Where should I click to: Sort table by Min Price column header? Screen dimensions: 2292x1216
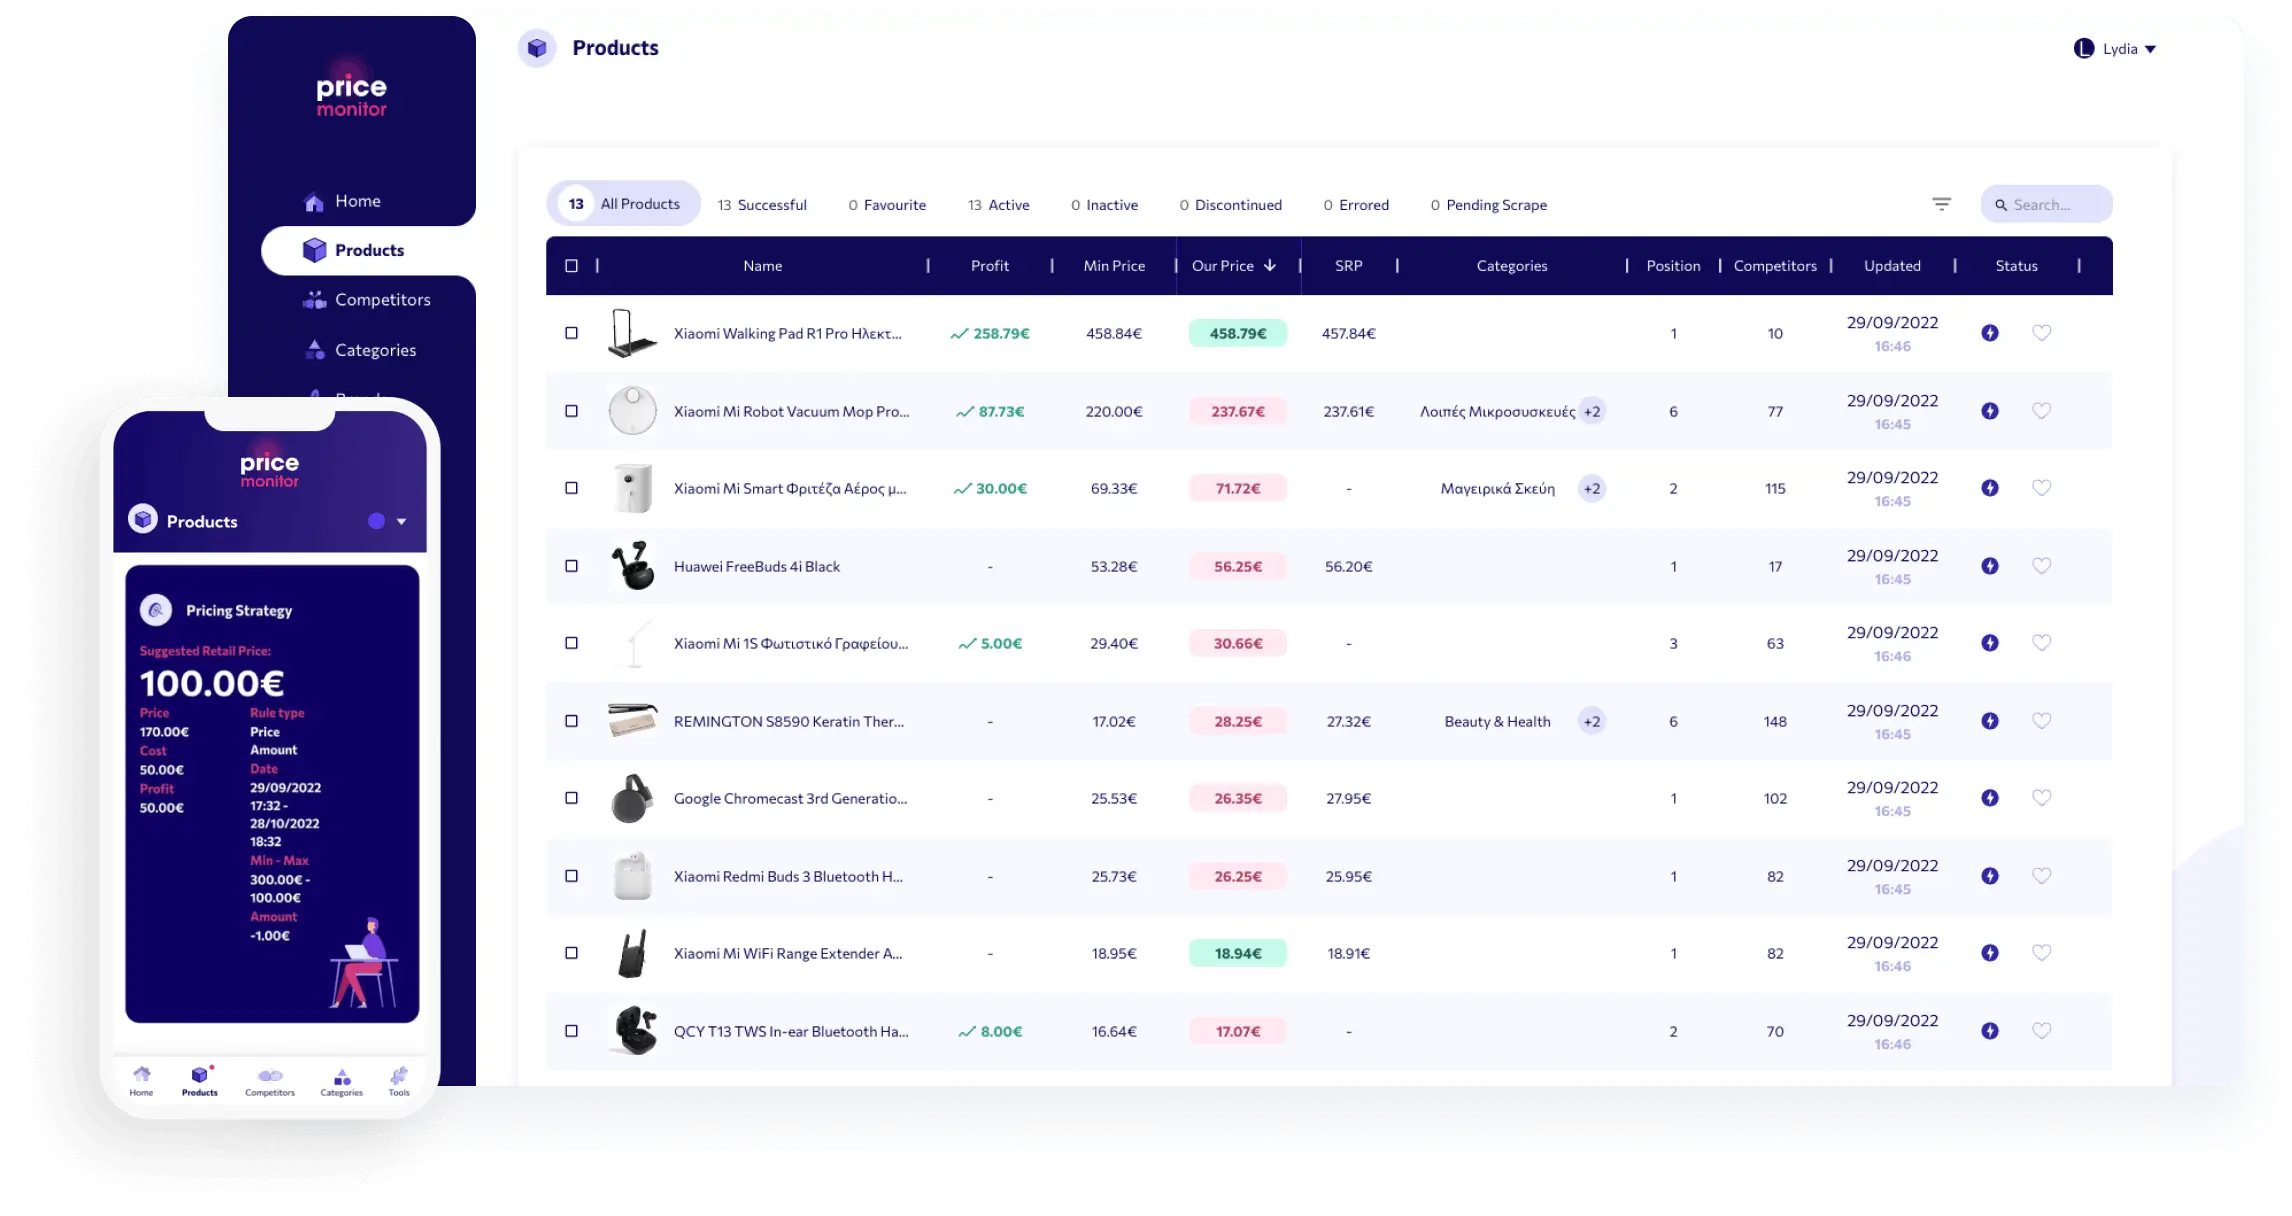tap(1114, 266)
